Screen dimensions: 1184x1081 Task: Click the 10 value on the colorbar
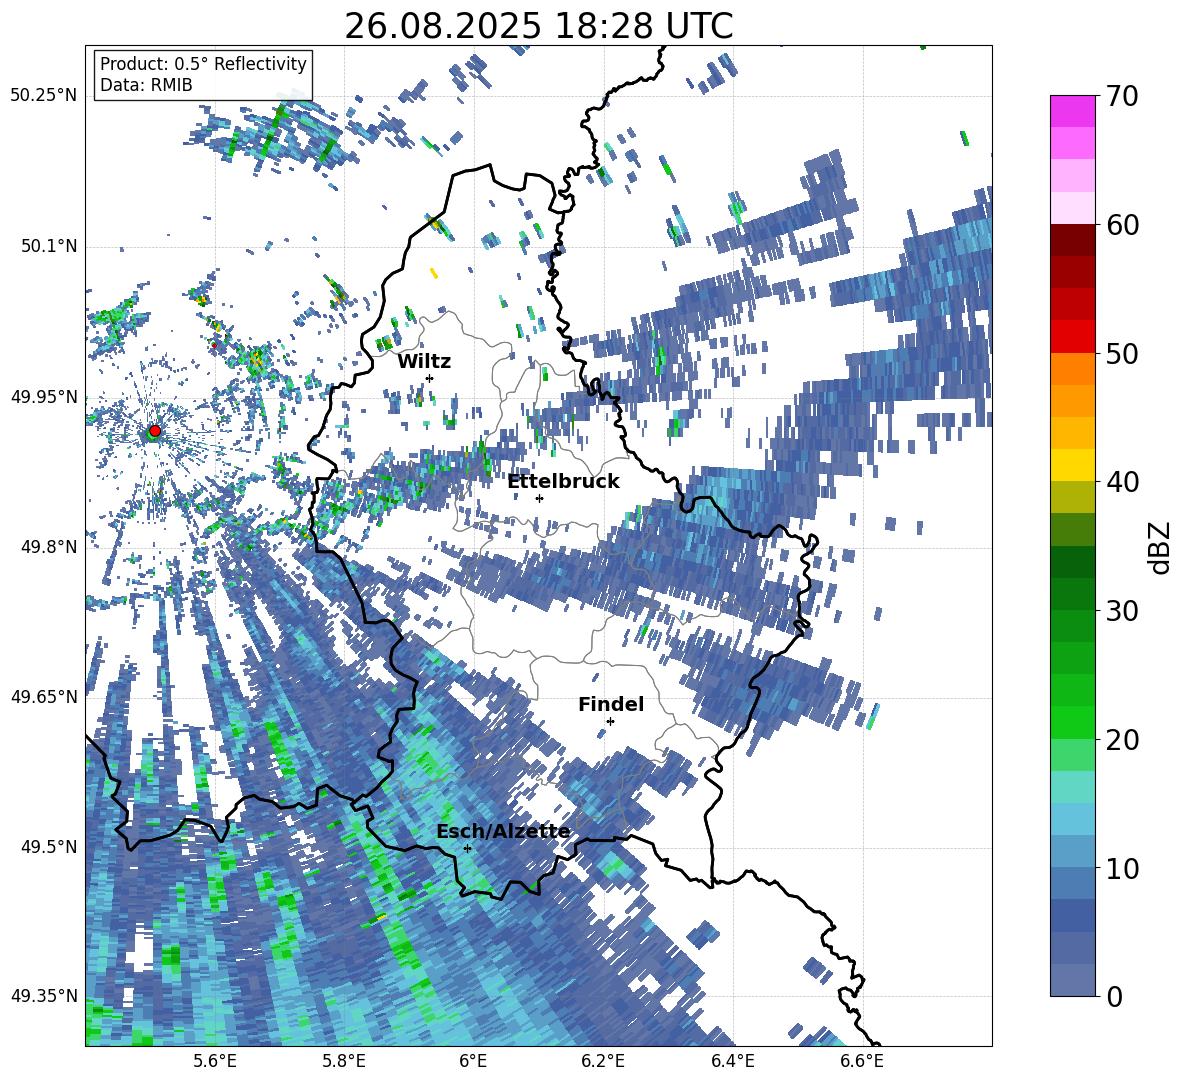(x=1121, y=868)
